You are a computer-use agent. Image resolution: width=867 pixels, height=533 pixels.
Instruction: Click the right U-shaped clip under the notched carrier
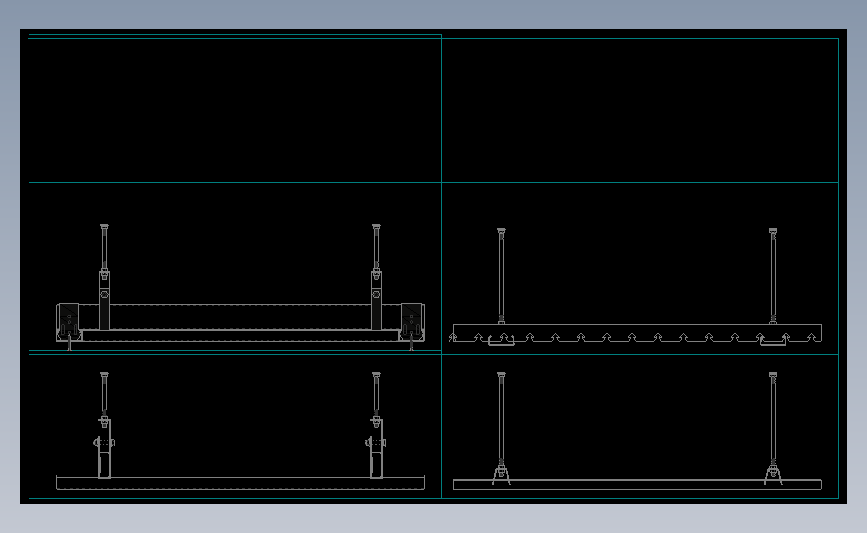[773, 342]
